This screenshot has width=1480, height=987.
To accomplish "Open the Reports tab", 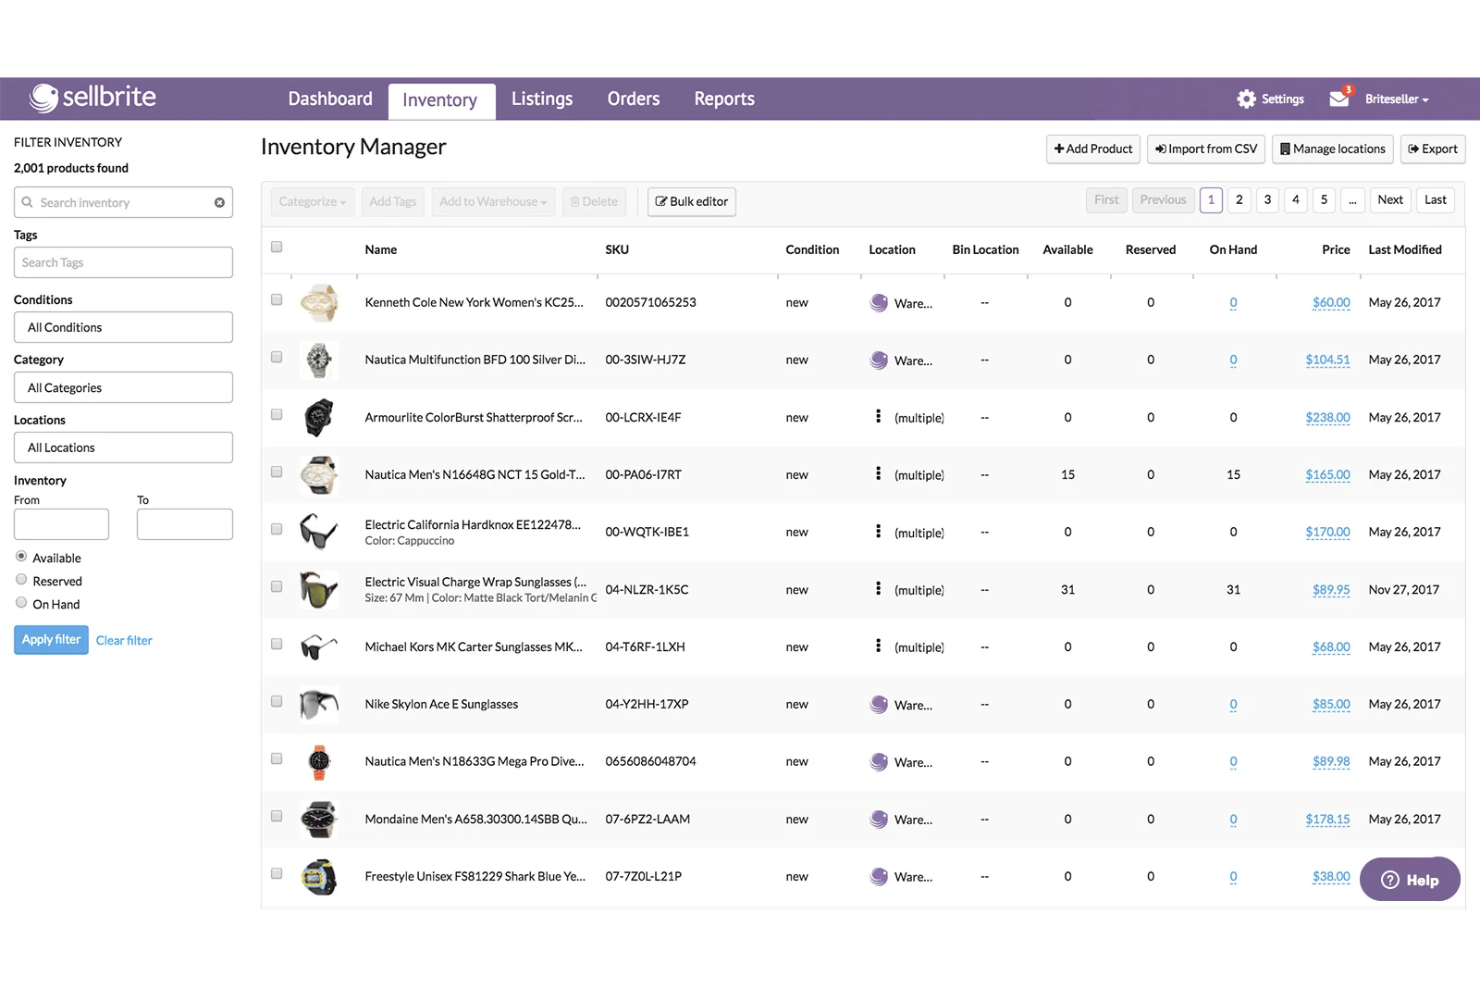I will pyautogui.click(x=724, y=99).
